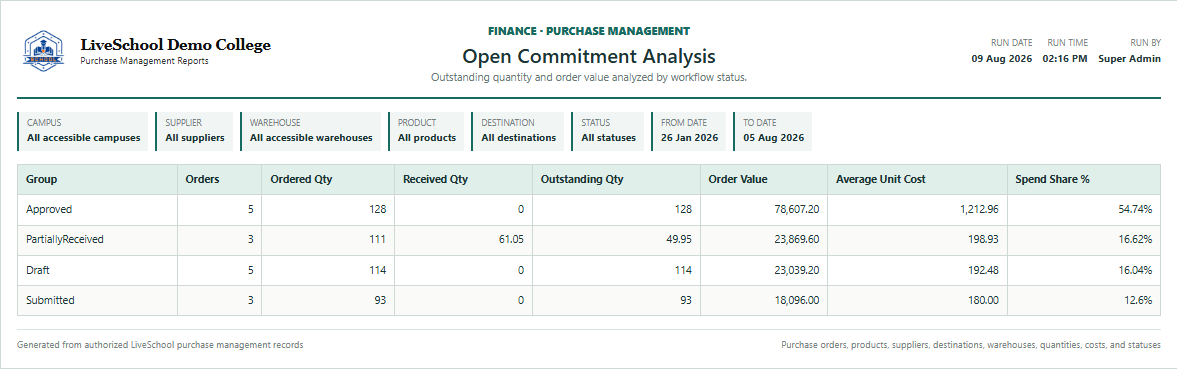Viewport: 1178px width, 370px height.
Task: Click the Run Date value 09 Aug 2026
Action: [x=1001, y=58]
